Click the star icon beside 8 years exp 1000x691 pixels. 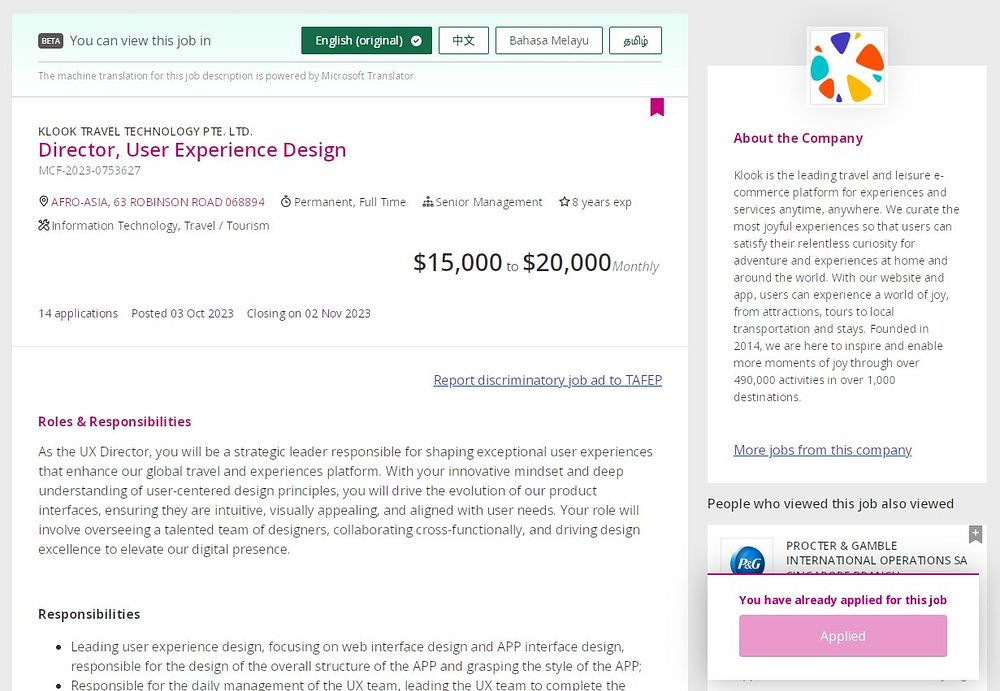564,202
